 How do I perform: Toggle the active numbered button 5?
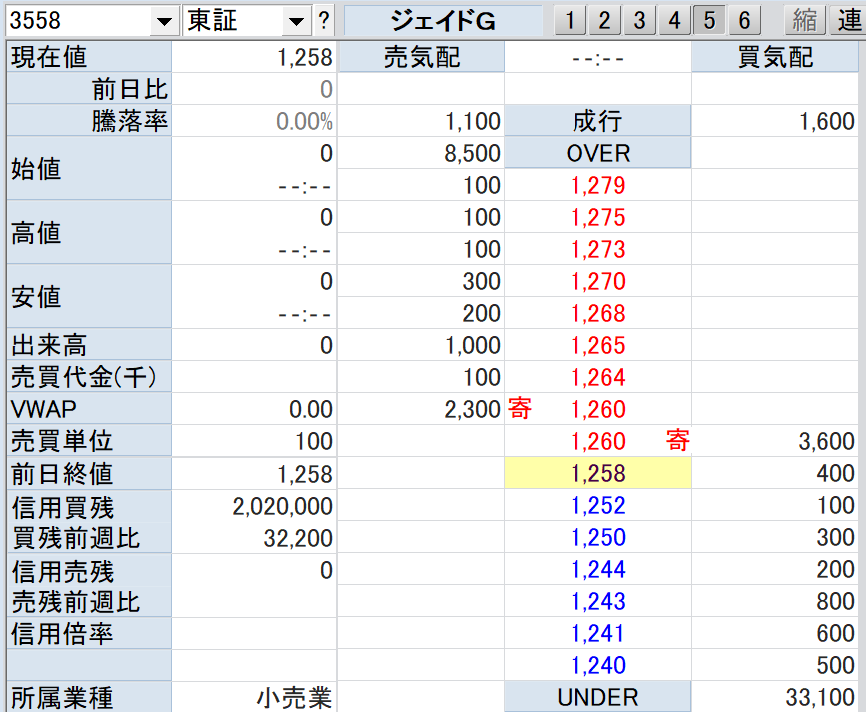(x=709, y=20)
